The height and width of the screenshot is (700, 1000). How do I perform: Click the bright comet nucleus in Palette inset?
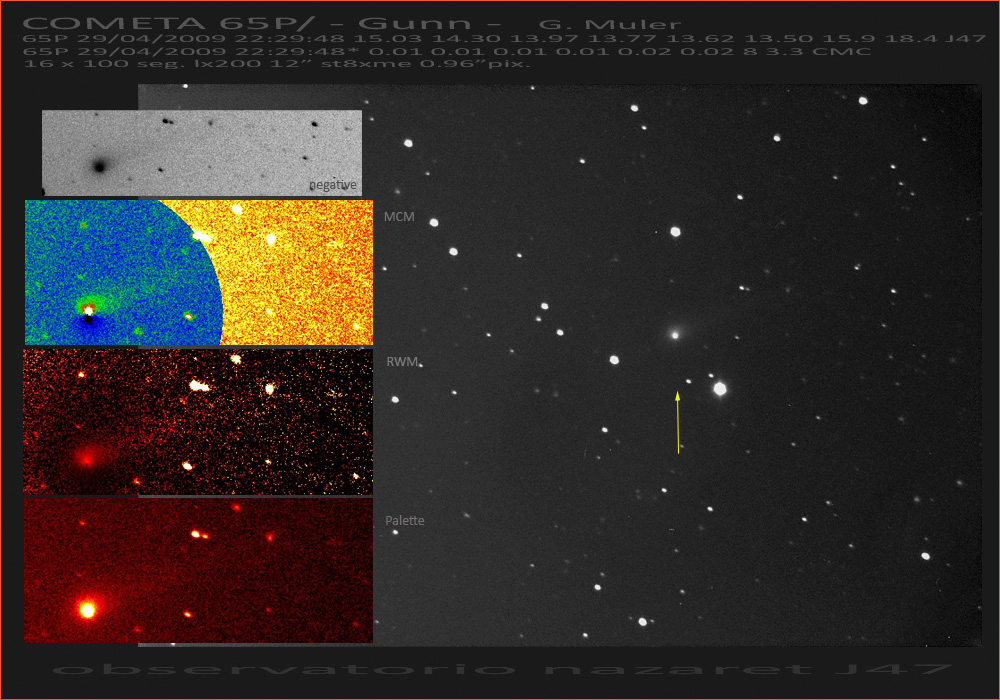pyautogui.click(x=87, y=608)
